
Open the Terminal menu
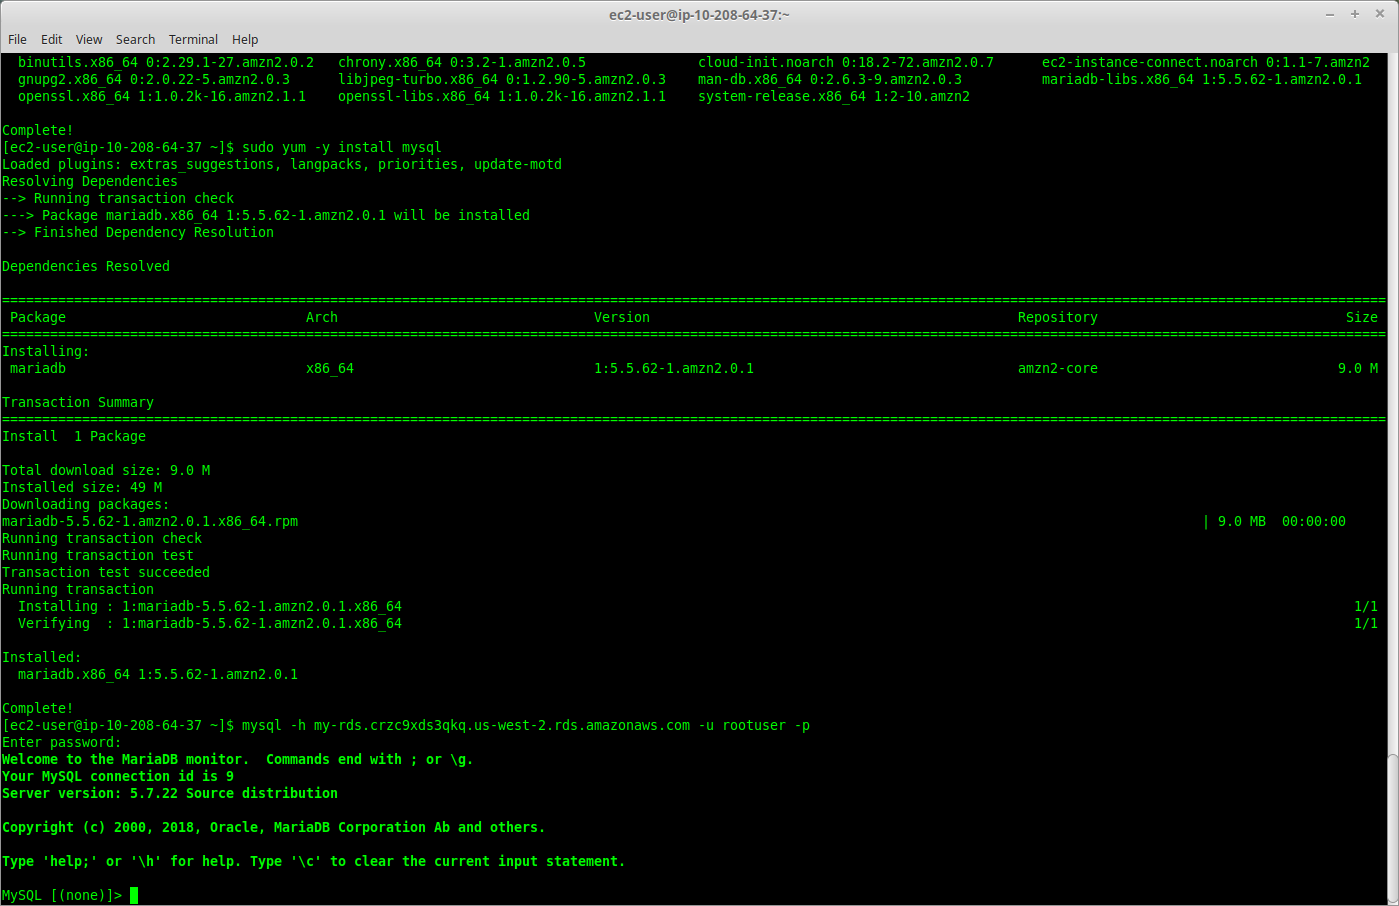193,39
